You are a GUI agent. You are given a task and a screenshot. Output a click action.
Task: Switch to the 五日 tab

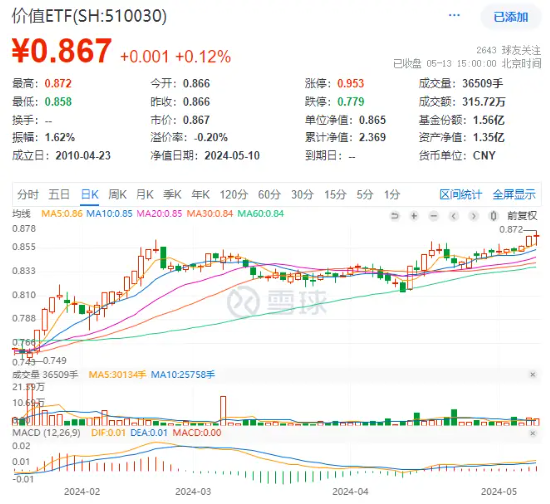[x=59, y=194]
